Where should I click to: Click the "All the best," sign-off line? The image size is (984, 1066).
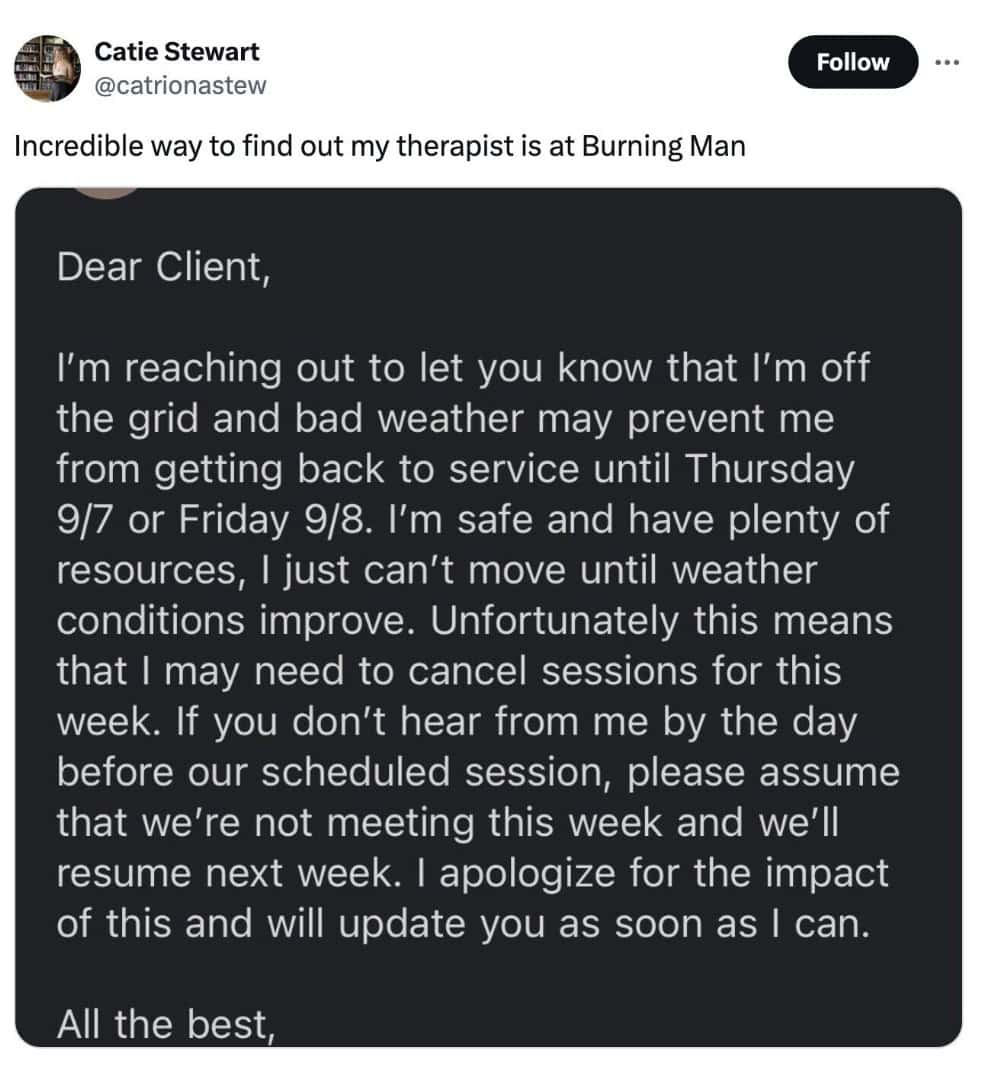click(166, 1022)
